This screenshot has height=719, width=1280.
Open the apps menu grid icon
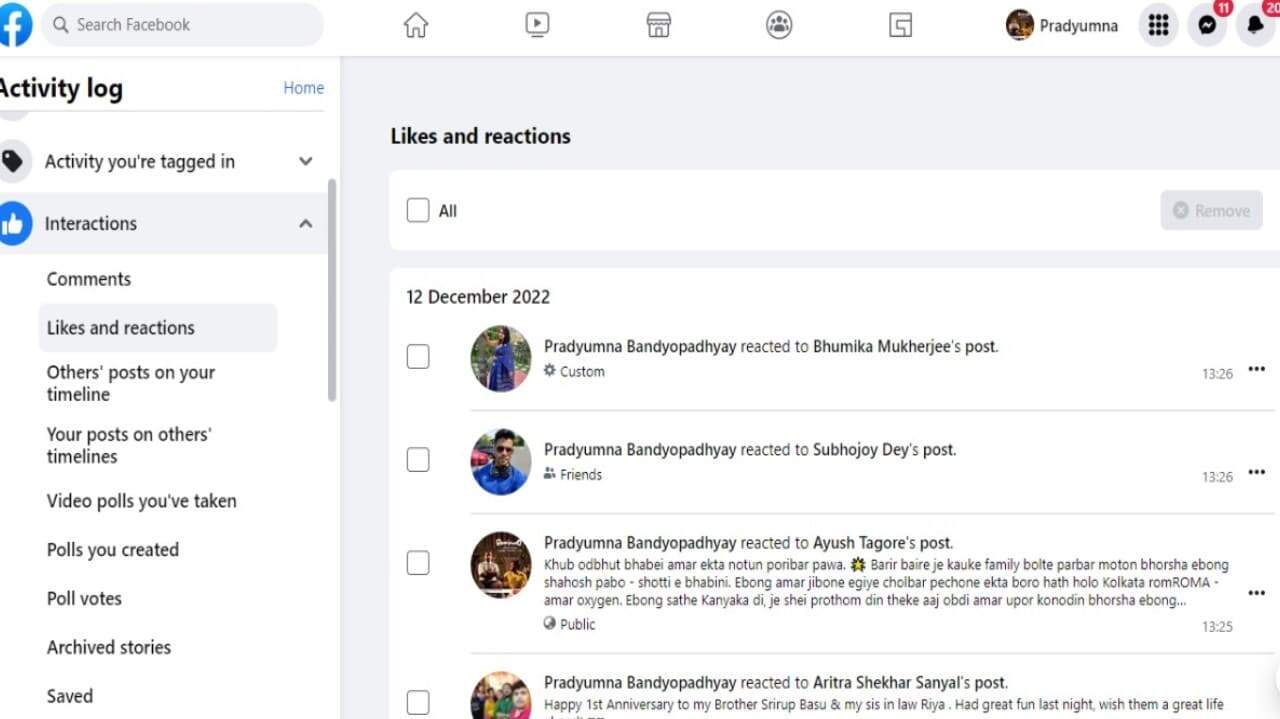1157,25
